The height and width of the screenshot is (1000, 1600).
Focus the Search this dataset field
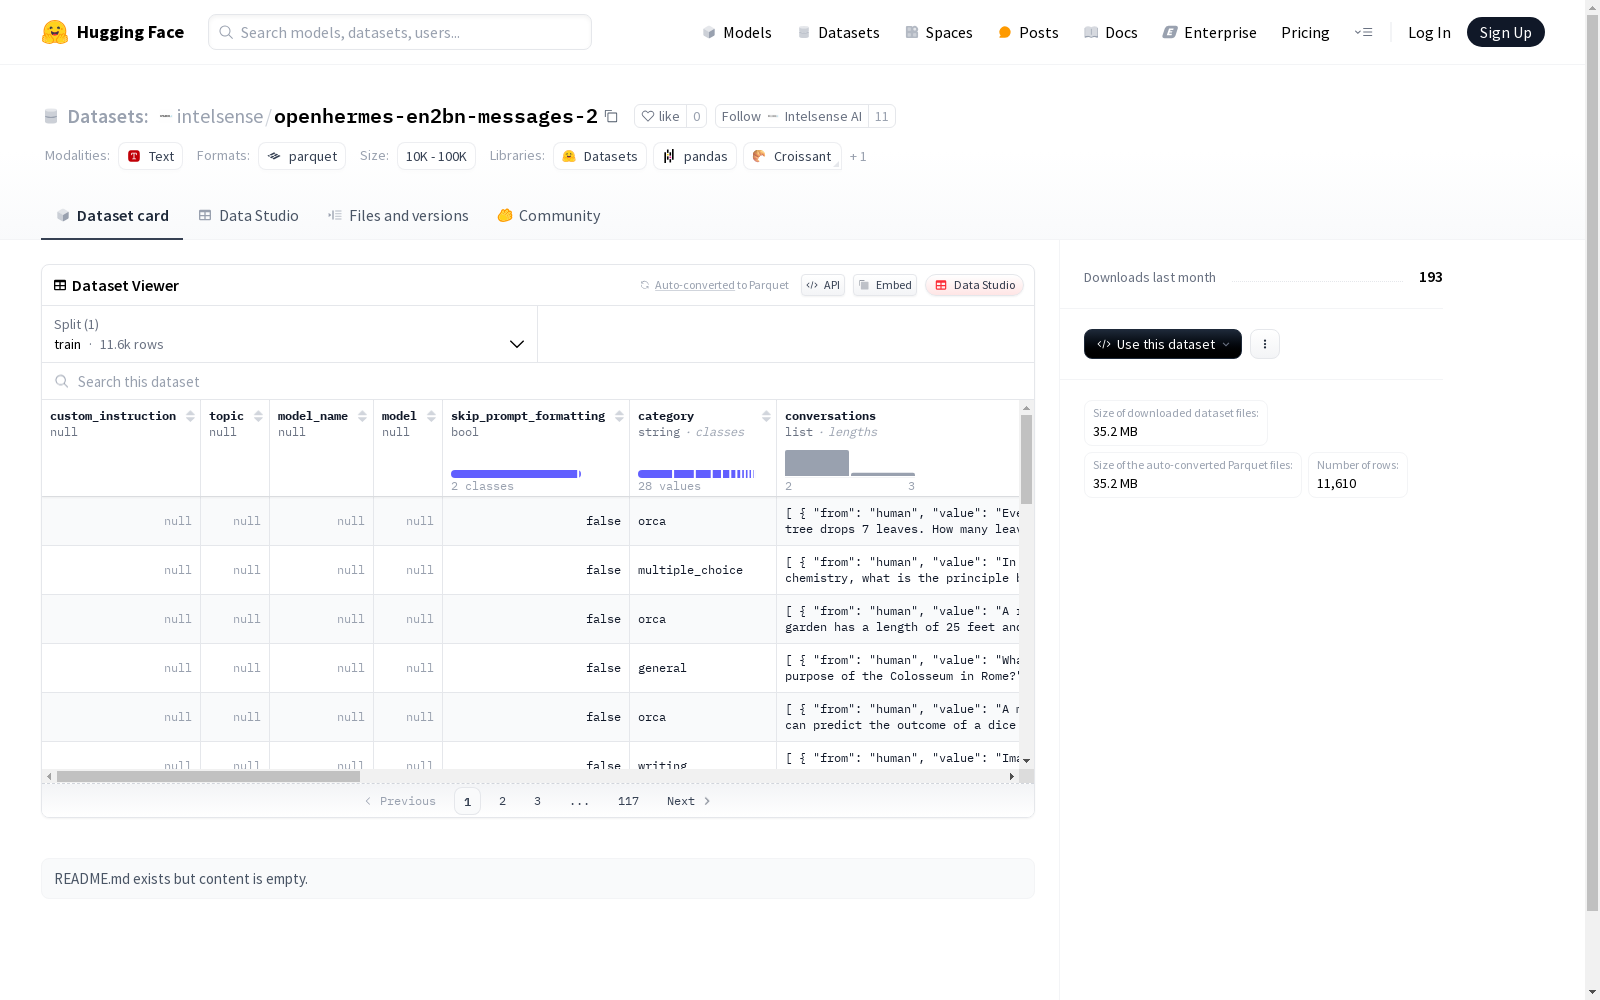[538, 381]
